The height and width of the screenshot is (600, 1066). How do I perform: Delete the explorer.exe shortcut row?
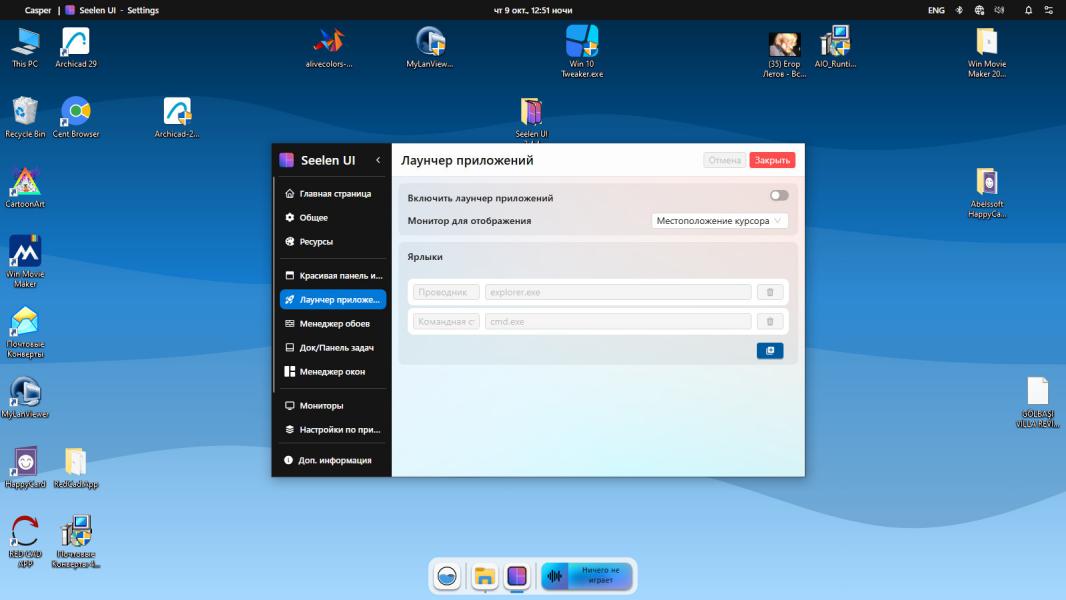point(769,292)
